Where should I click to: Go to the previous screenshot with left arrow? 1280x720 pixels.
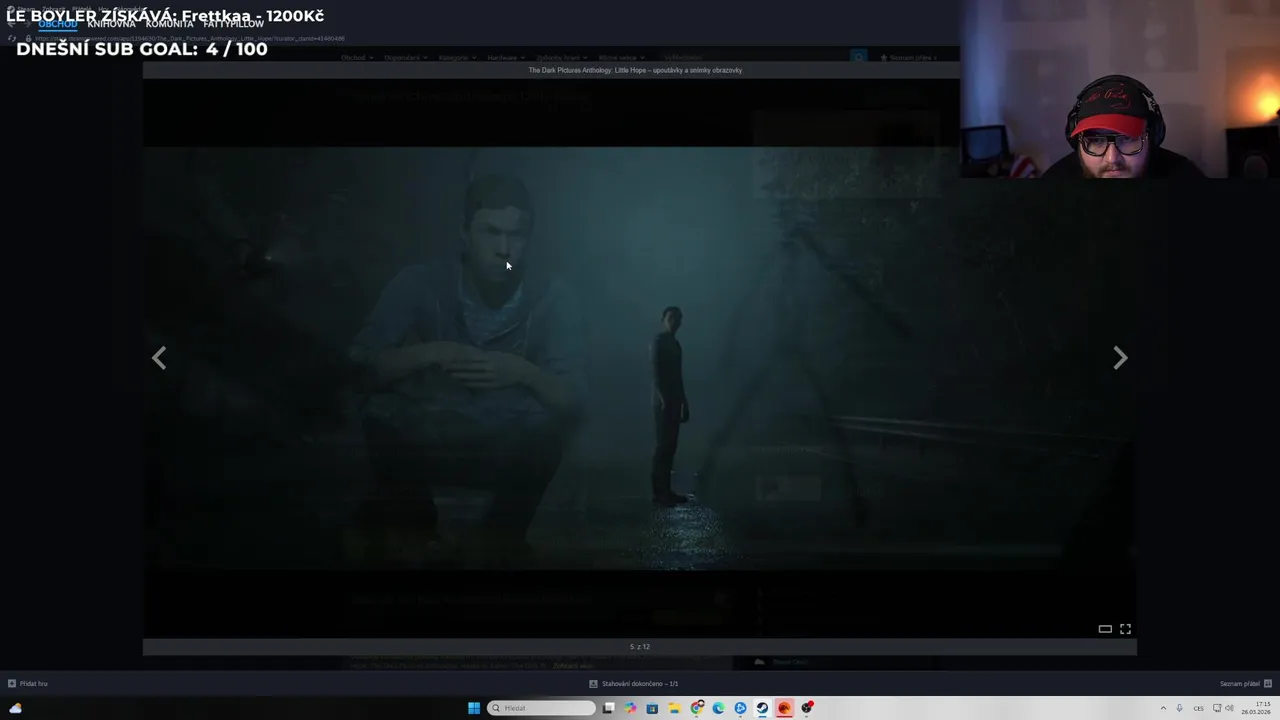tap(159, 358)
